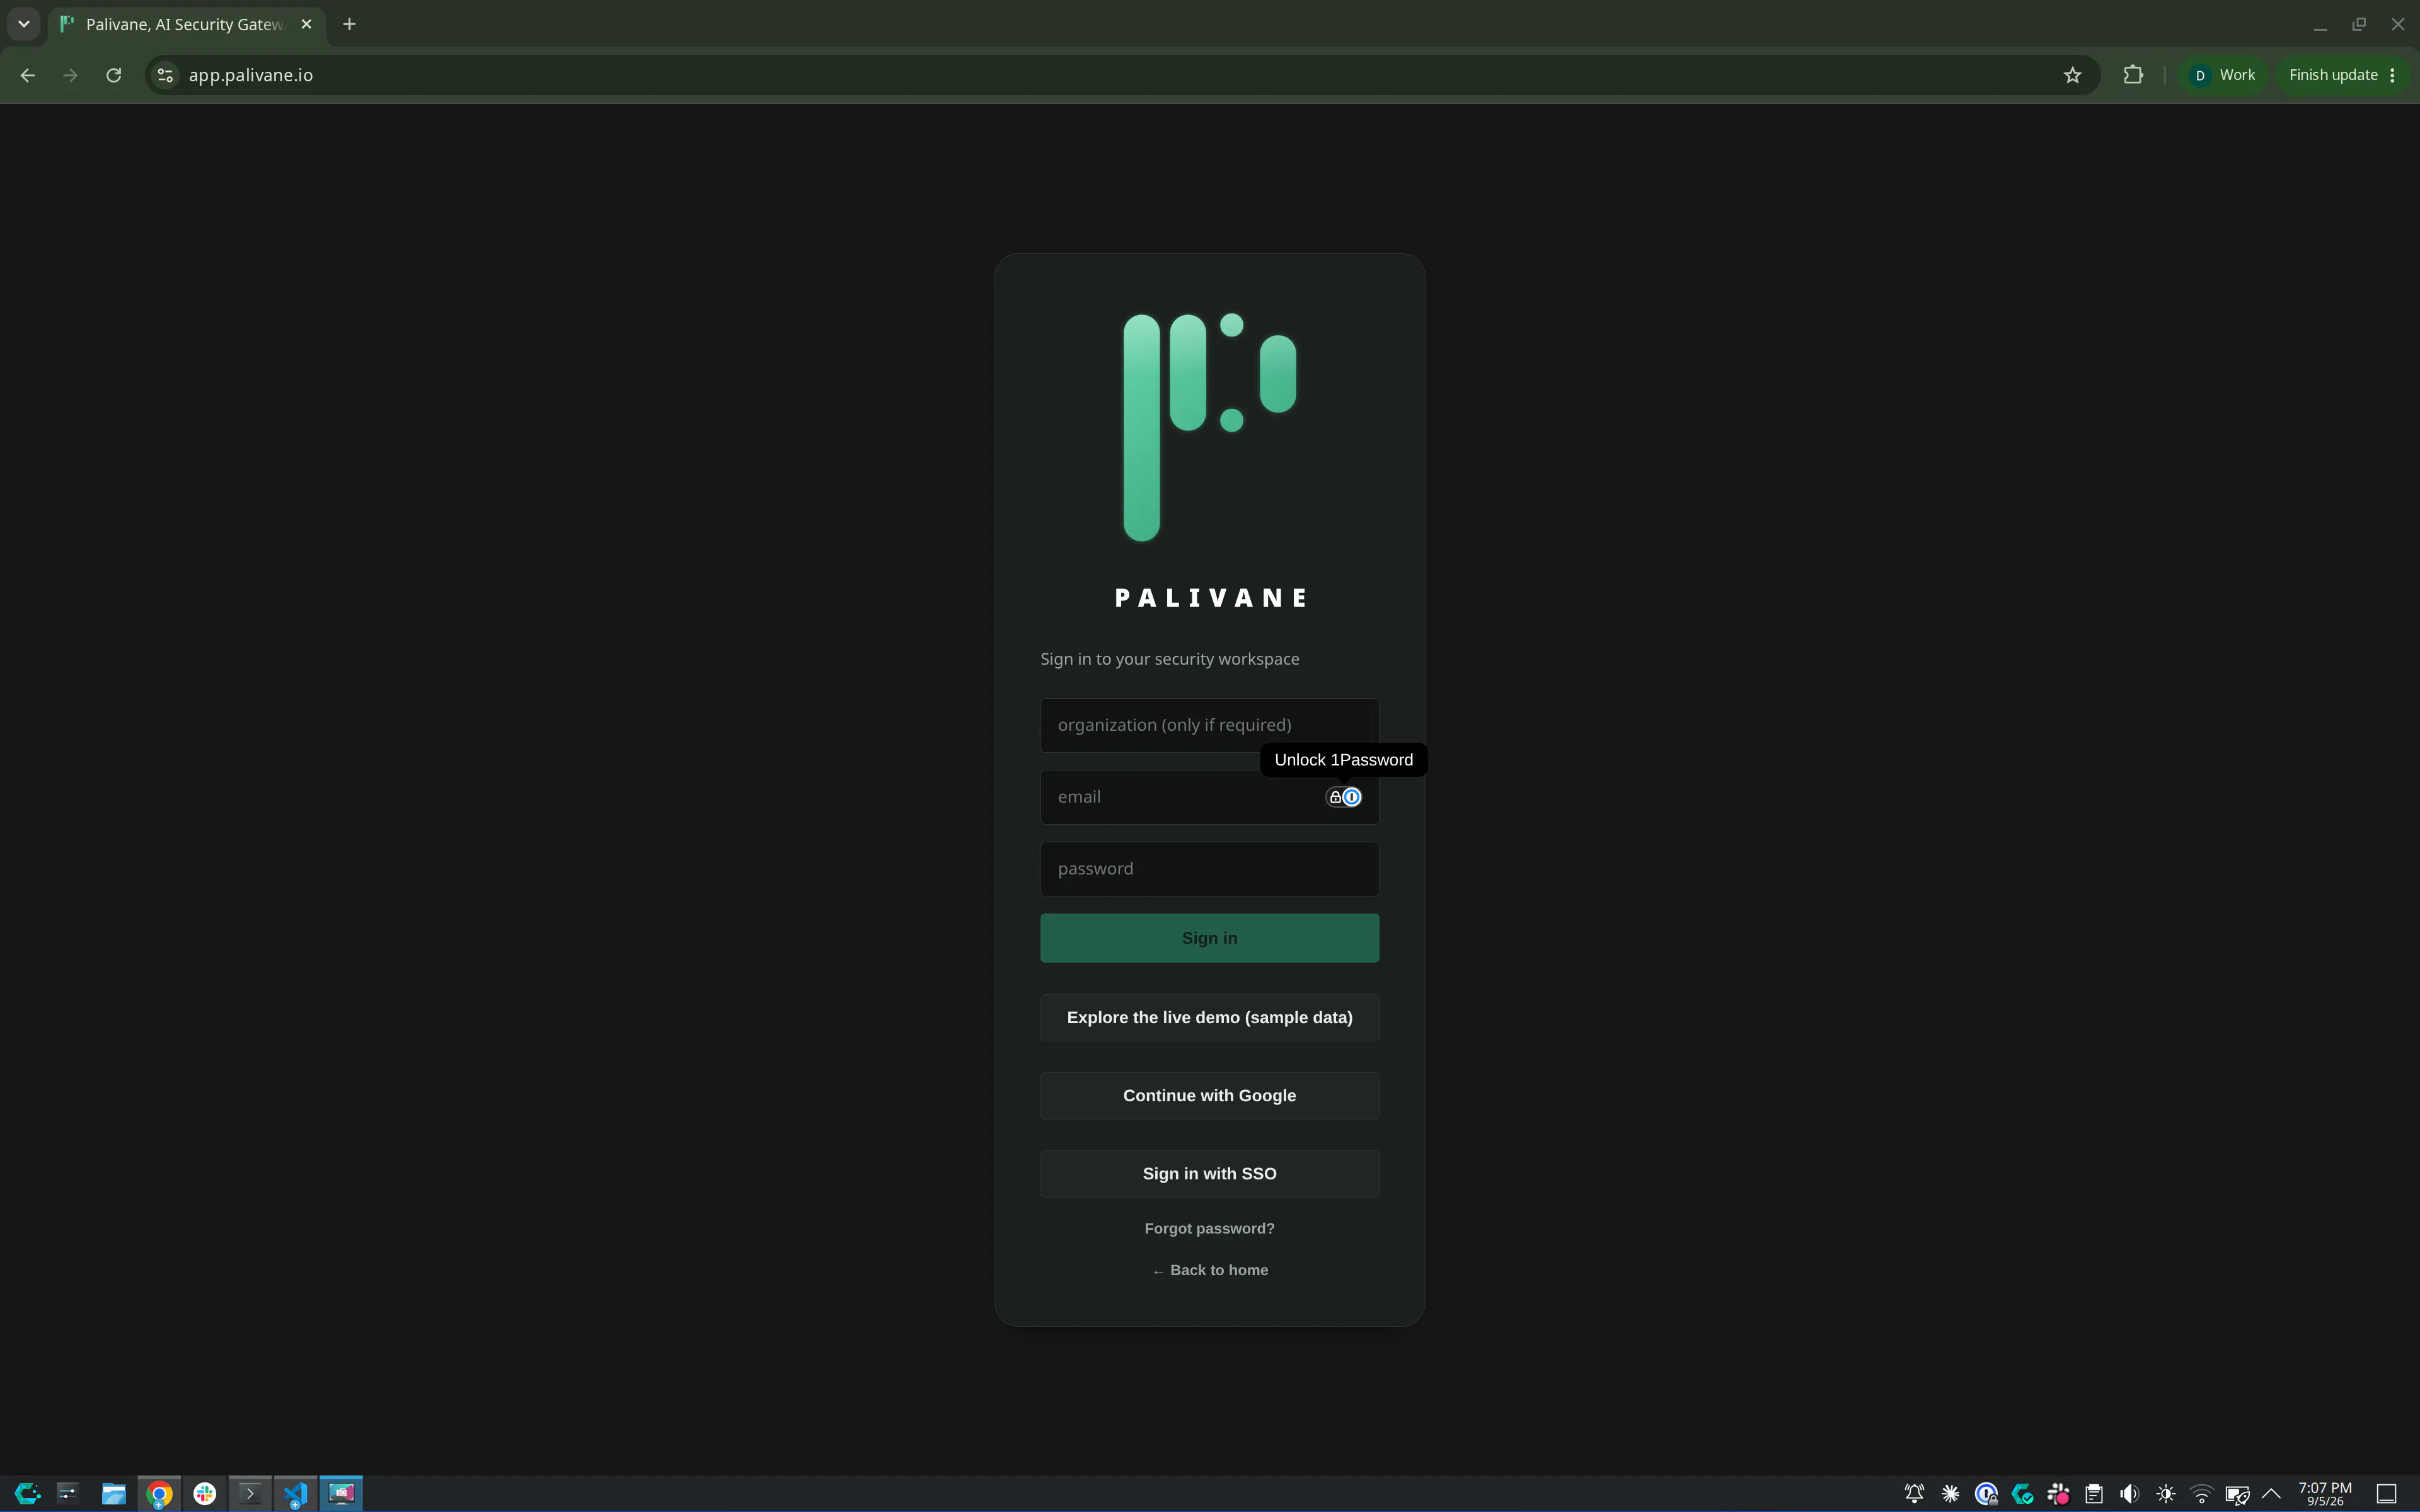The height and width of the screenshot is (1512, 2420).
Task: Switch to Visual Studio Code in taskbar
Action: (295, 1493)
